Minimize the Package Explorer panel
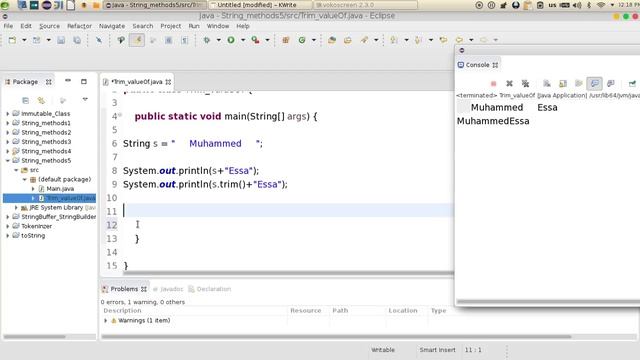Screen dimensions: 640x360 coord(68,81)
